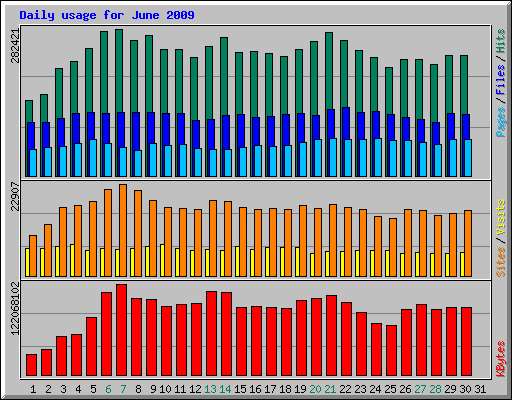Image resolution: width=512 pixels, height=400 pixels.
Task: Click the green weekend day label 20
Action: pyautogui.click(x=315, y=389)
